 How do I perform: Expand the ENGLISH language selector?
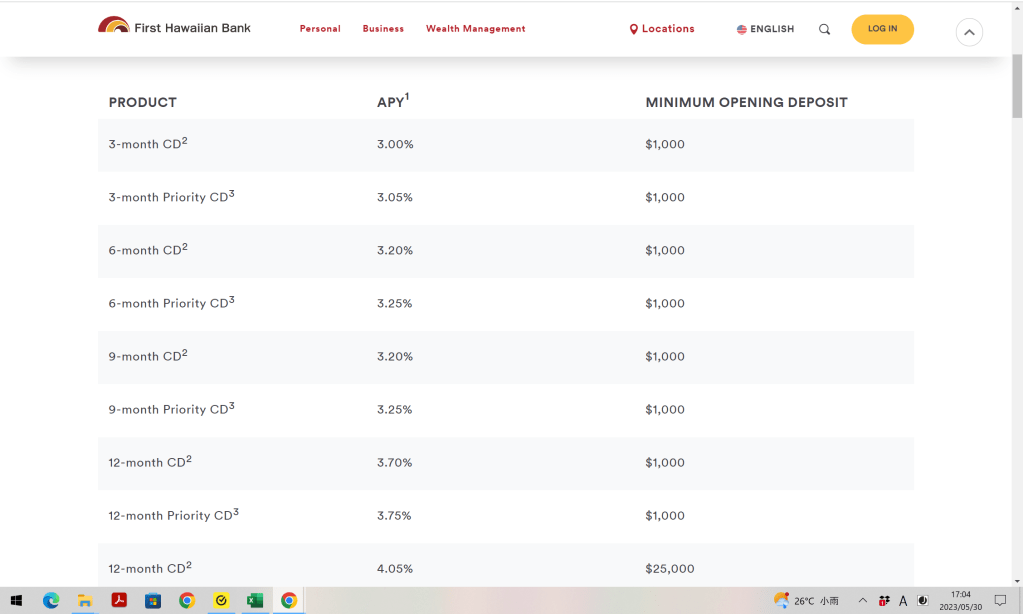[765, 29]
